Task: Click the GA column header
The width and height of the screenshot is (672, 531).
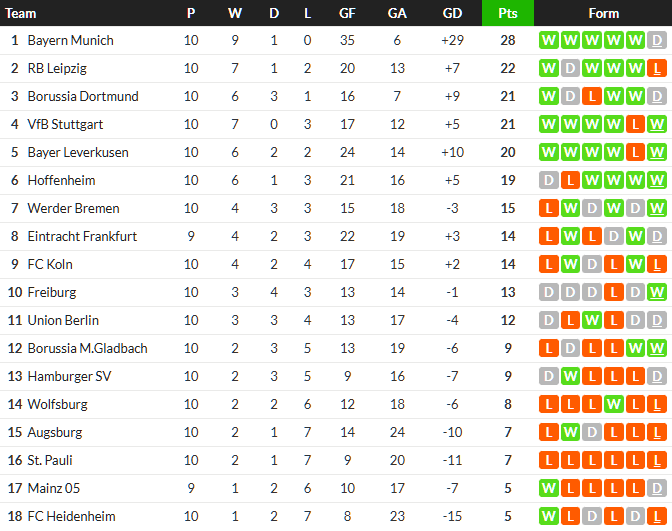Action: pos(397,13)
